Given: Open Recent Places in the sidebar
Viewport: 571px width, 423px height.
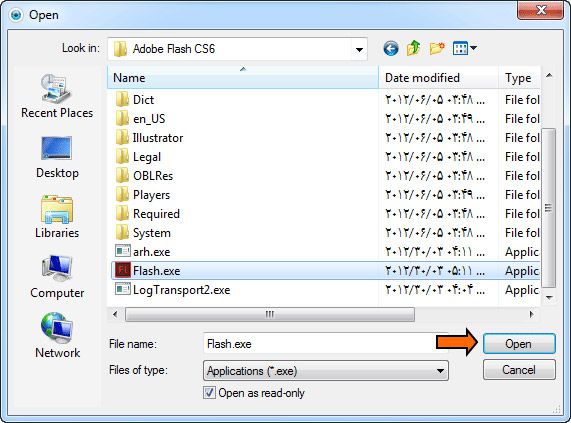Looking at the screenshot, I should [x=57, y=96].
